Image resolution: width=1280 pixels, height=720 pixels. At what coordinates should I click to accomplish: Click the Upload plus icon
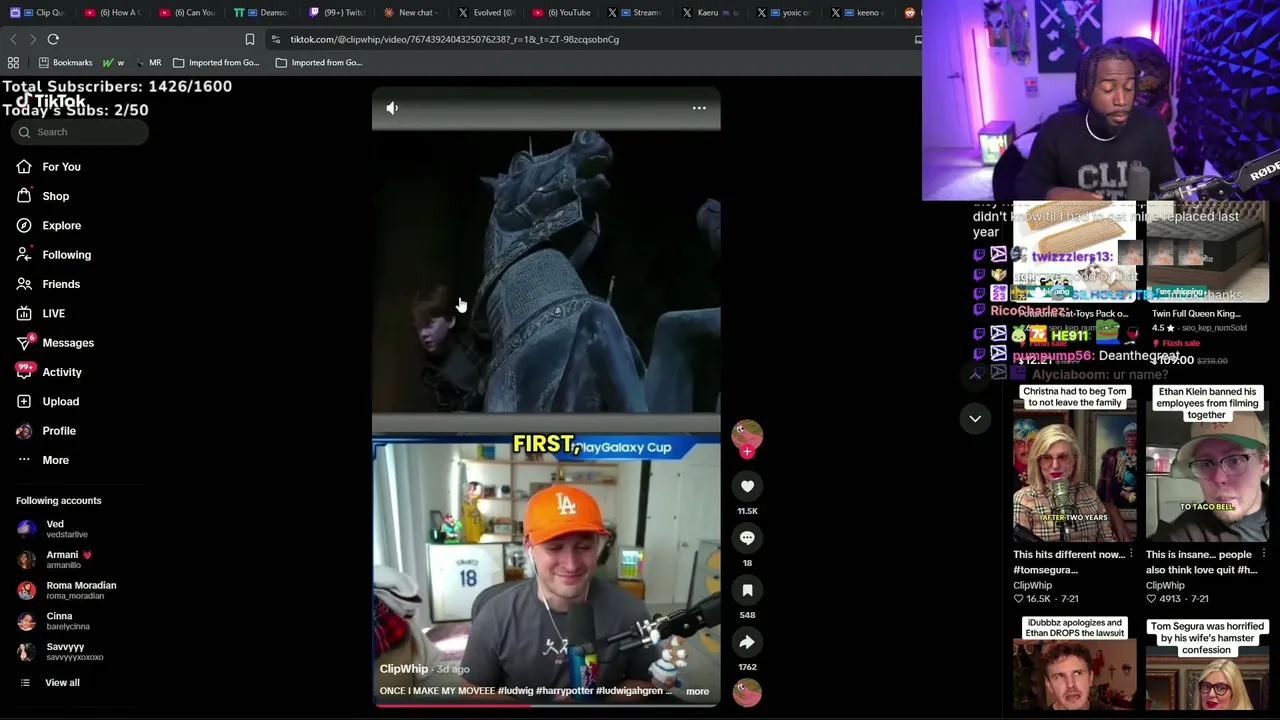click(x=24, y=401)
